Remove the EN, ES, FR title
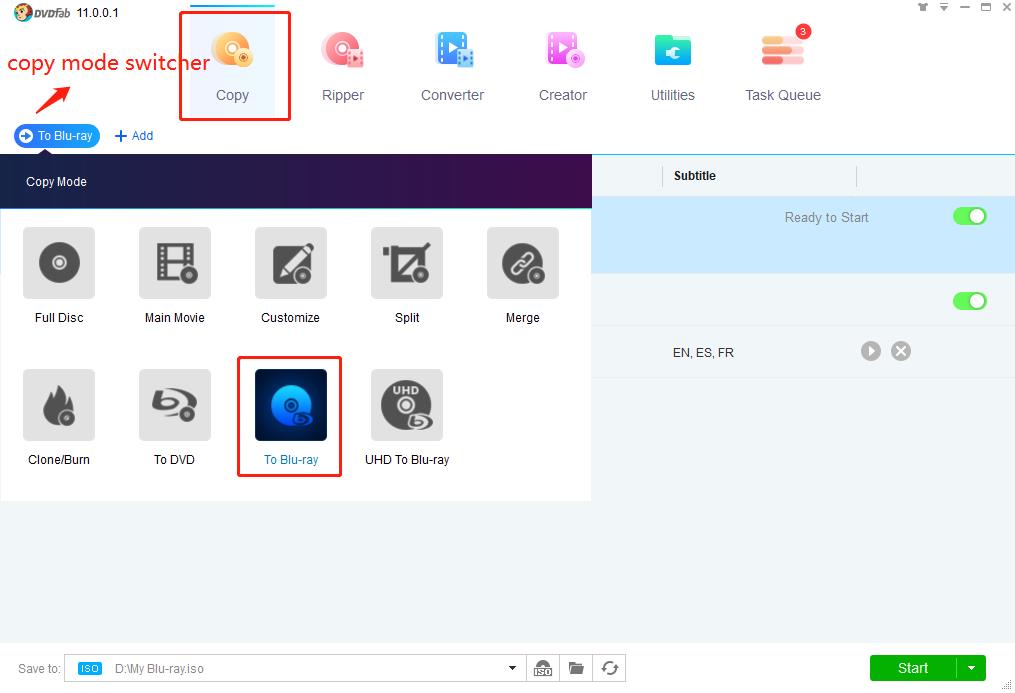Viewport: 1015px width, 693px height. pyautogui.click(x=900, y=351)
